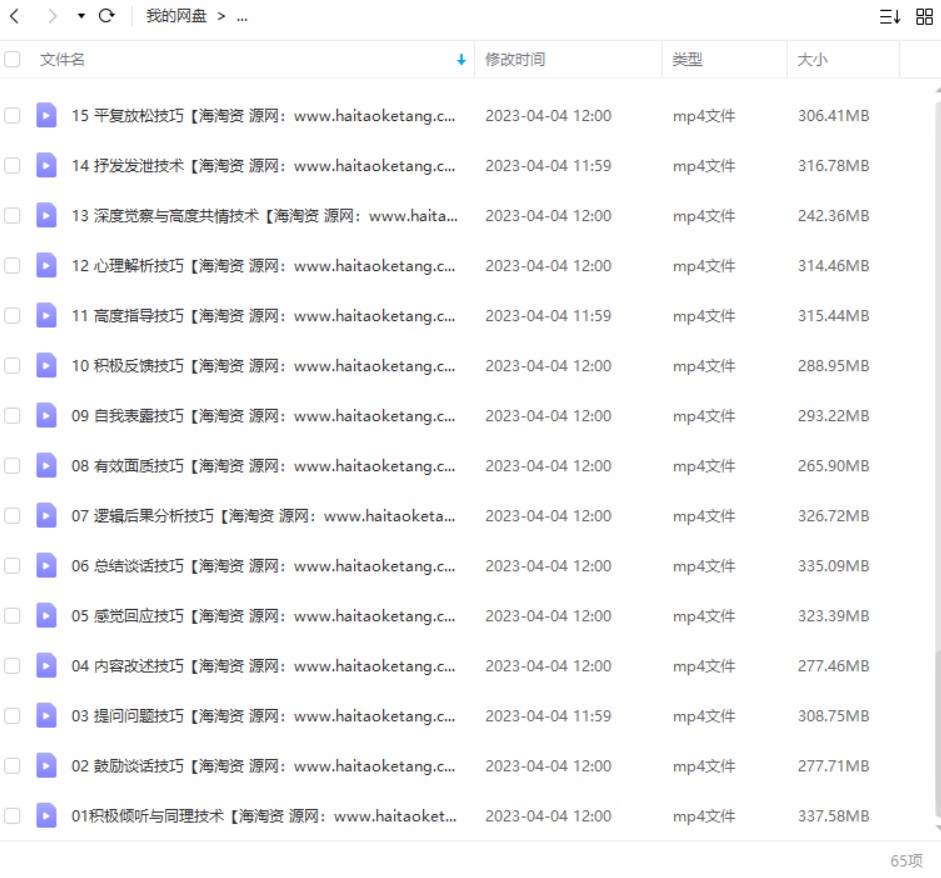Check the box for 06 总结谈话技巧
The height and width of the screenshot is (878, 941).
(x=12, y=565)
